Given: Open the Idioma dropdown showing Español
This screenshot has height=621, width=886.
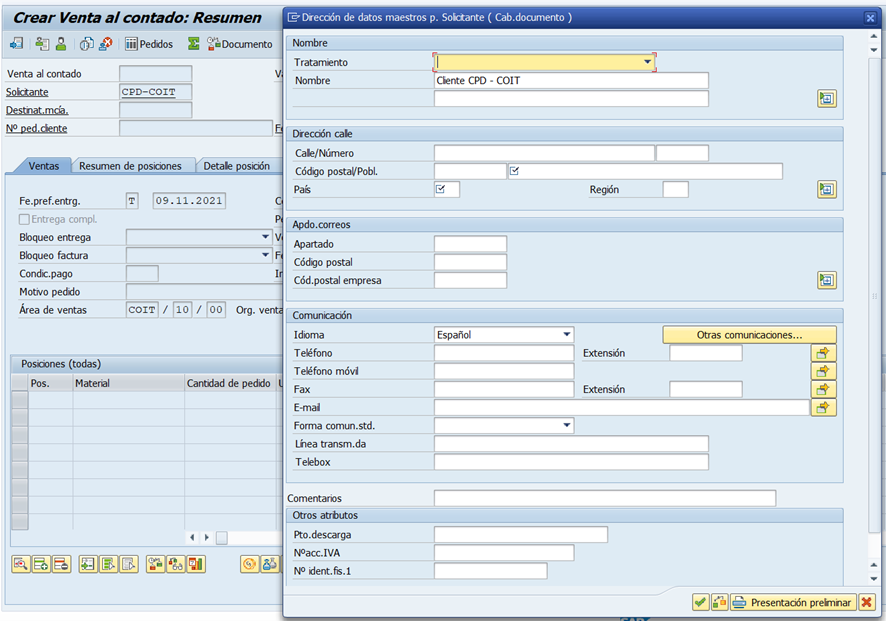Looking at the screenshot, I should (567, 335).
